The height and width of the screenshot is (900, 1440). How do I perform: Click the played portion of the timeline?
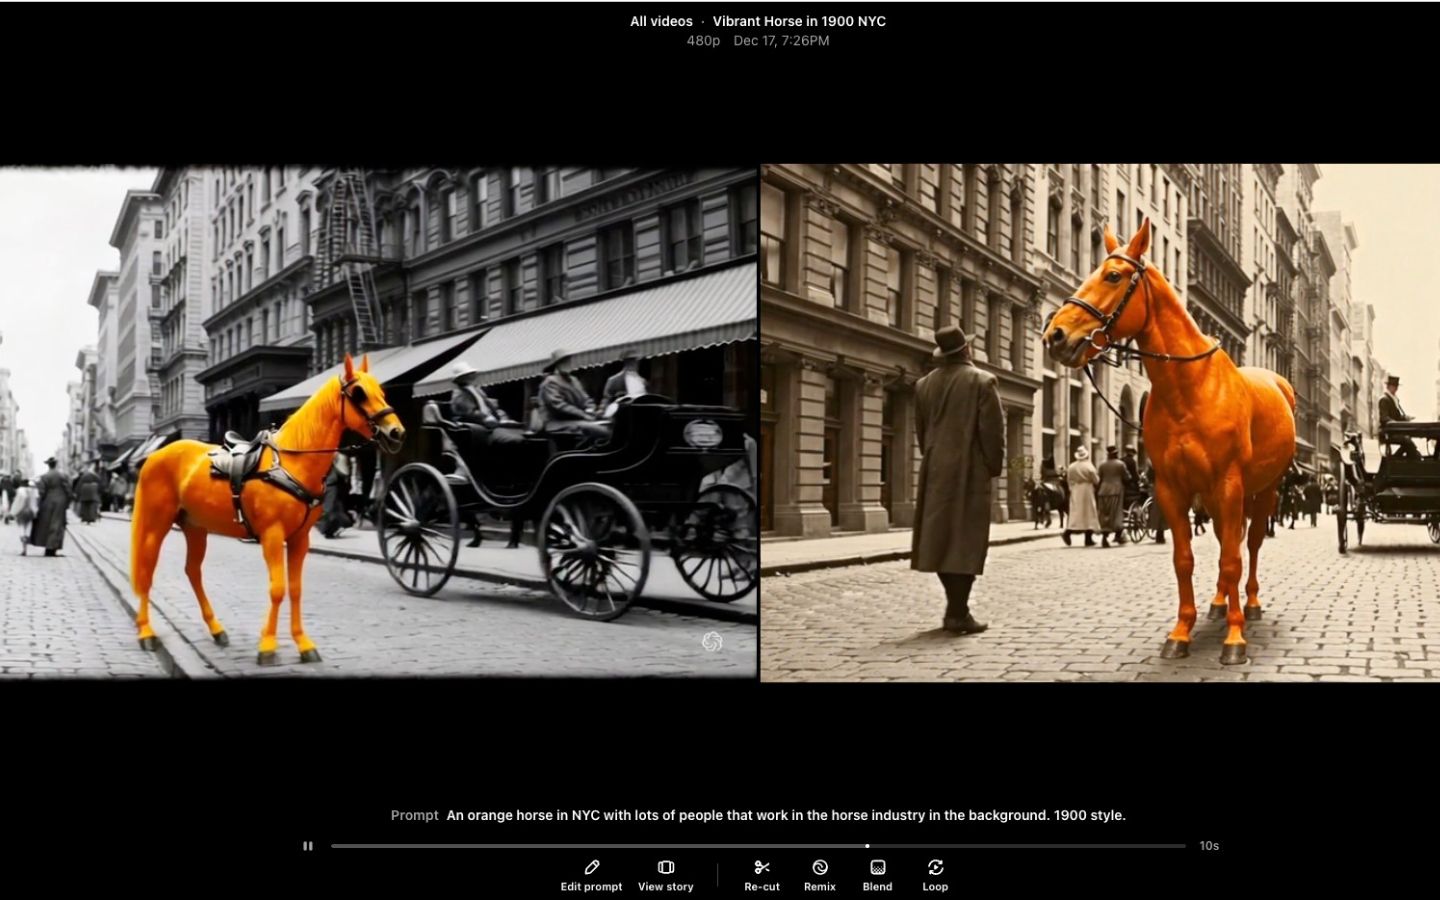600,846
